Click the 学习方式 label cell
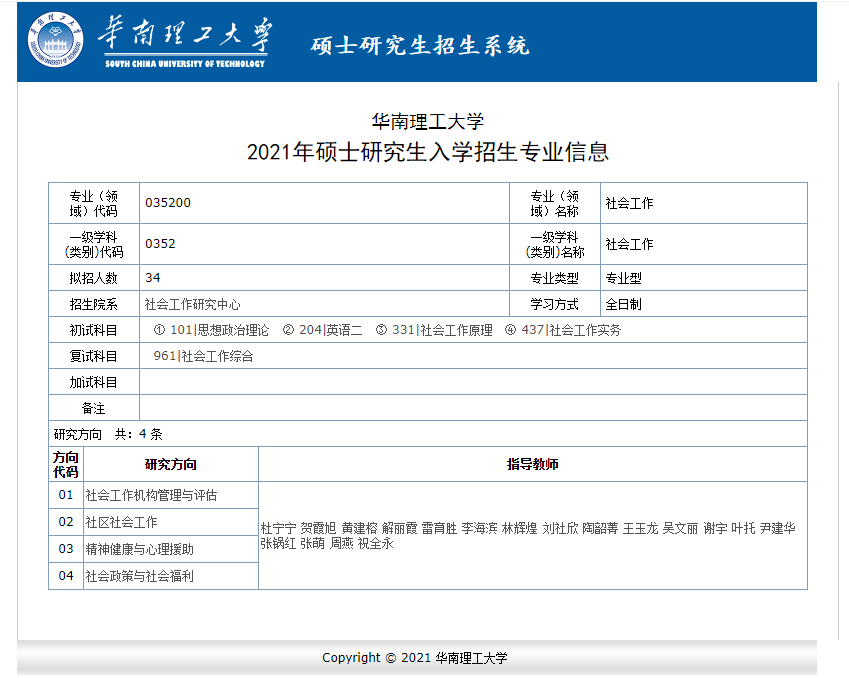 tap(554, 304)
